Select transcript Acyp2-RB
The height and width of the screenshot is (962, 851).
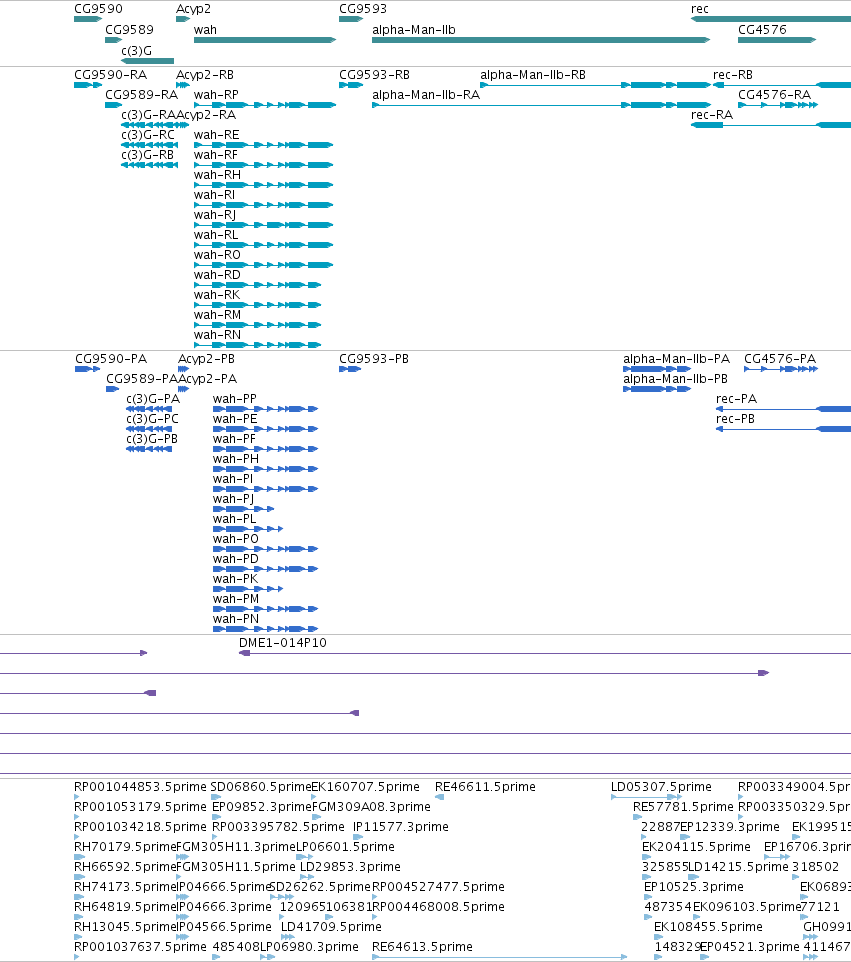pos(205,75)
